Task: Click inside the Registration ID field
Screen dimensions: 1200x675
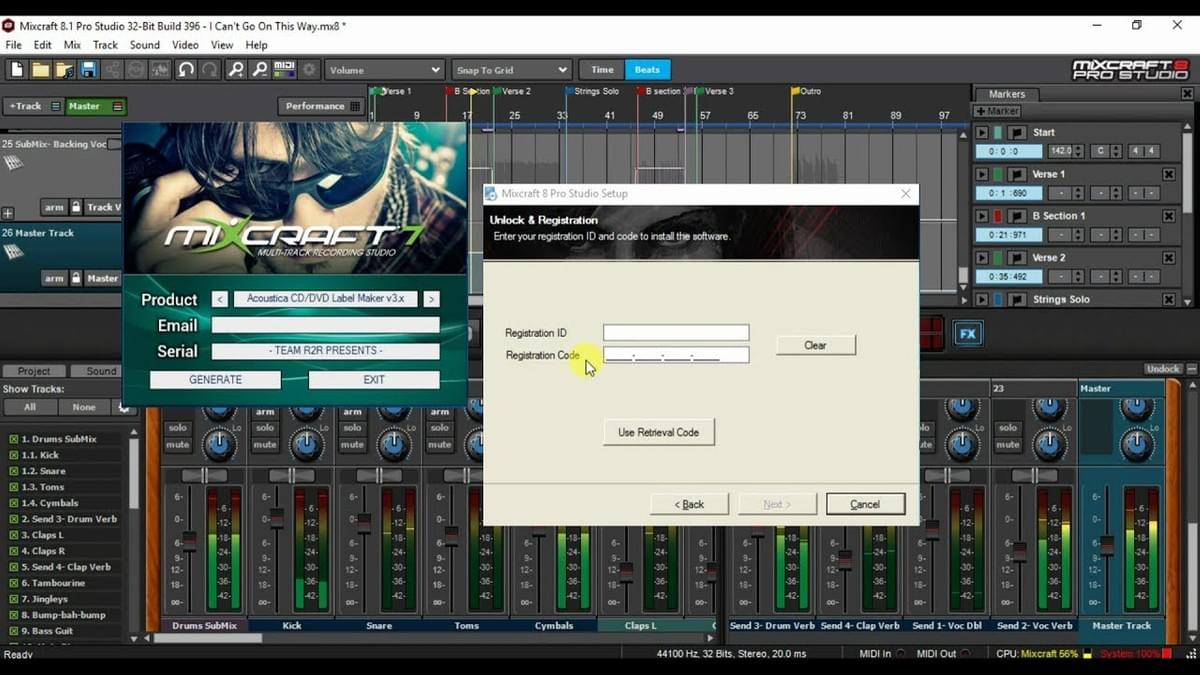Action: tap(675, 331)
